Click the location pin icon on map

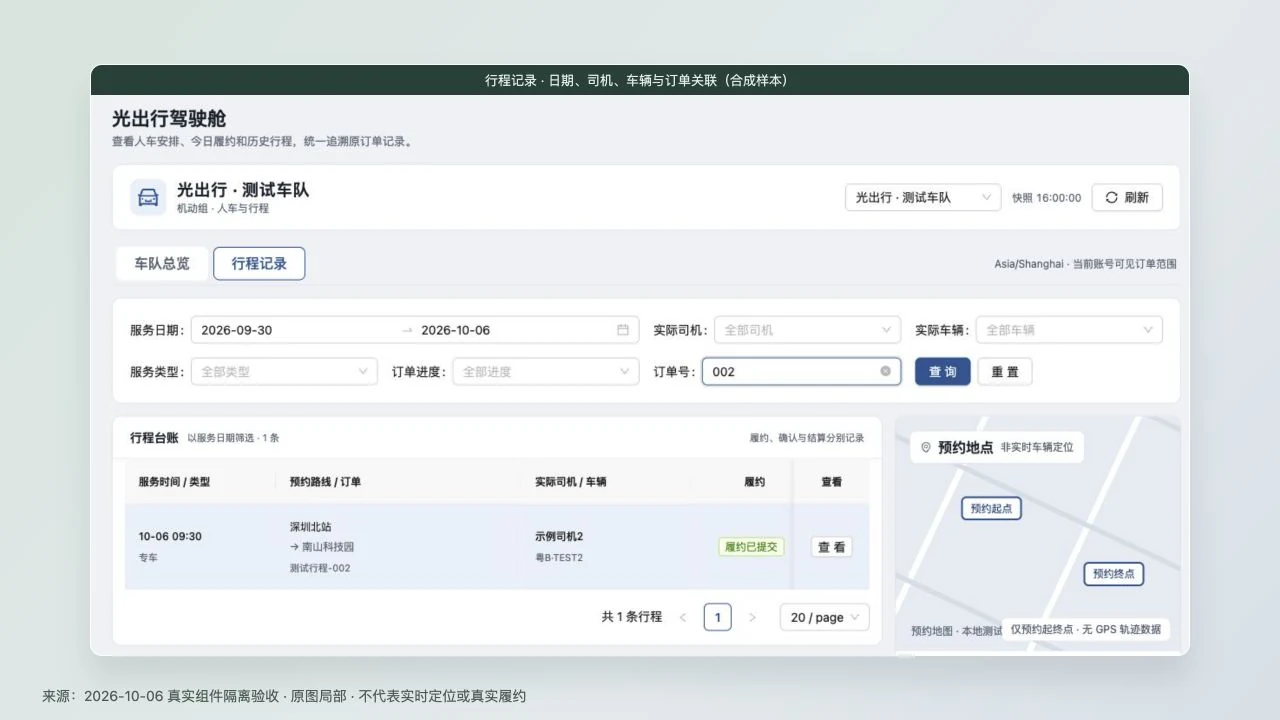click(926, 448)
